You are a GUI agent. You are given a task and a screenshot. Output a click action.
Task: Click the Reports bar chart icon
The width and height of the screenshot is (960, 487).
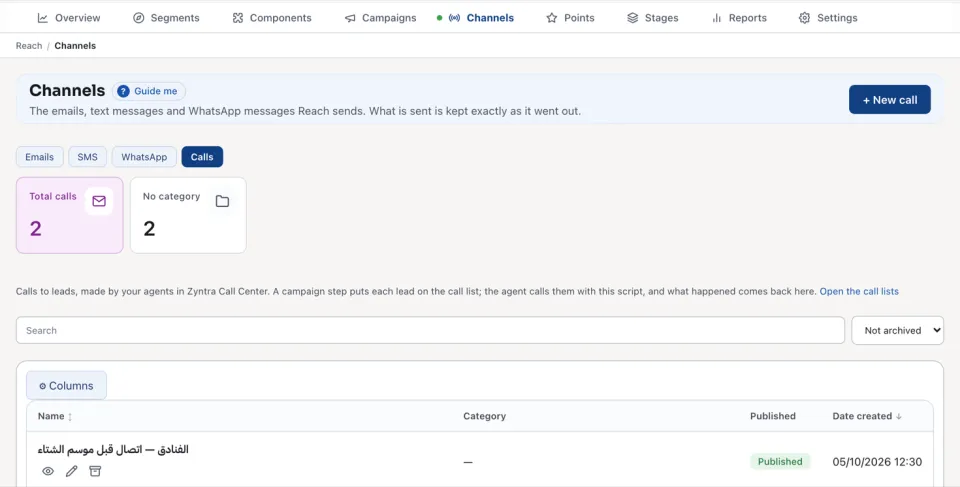click(x=716, y=18)
